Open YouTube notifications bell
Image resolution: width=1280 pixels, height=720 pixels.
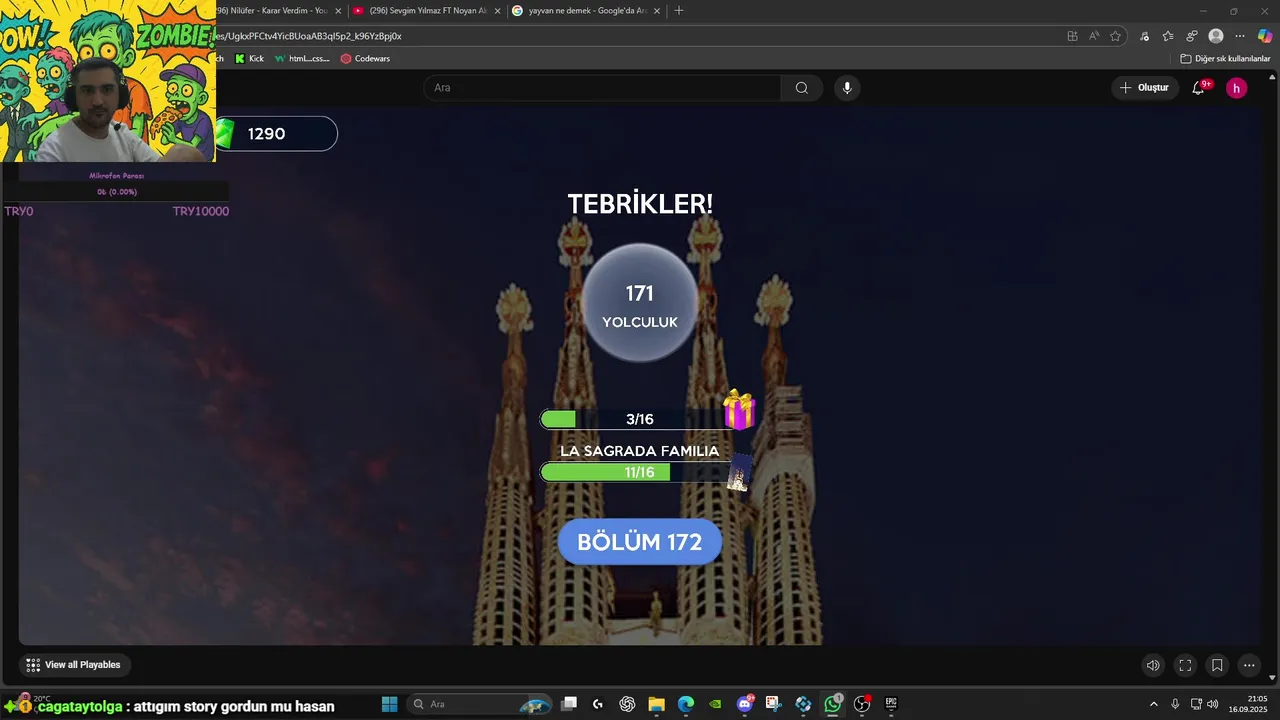coord(1198,88)
